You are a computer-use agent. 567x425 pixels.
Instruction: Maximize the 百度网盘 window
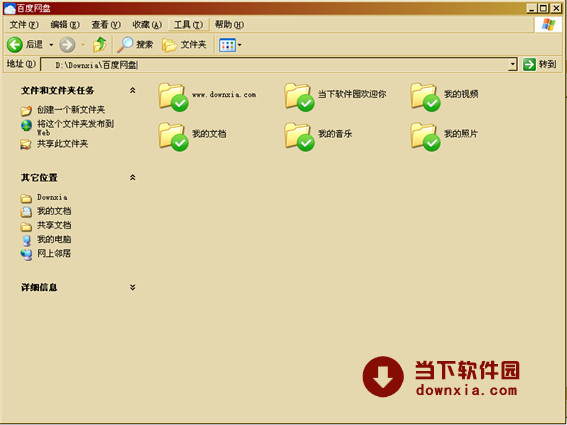point(543,8)
